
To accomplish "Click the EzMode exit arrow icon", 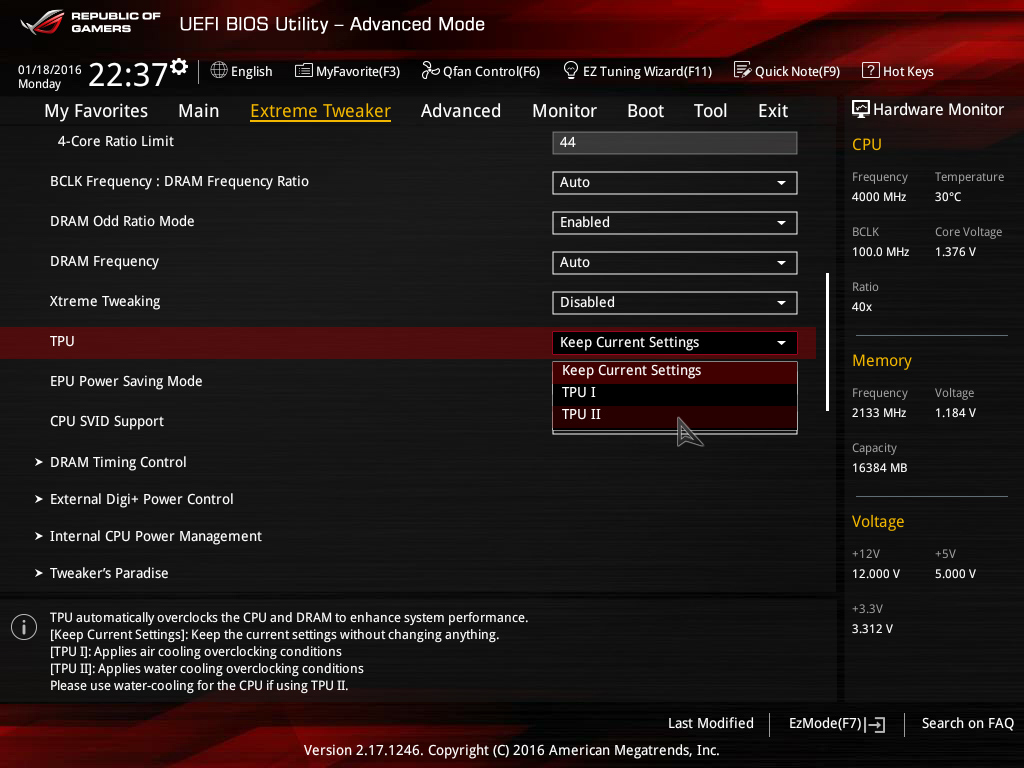I will [876, 724].
